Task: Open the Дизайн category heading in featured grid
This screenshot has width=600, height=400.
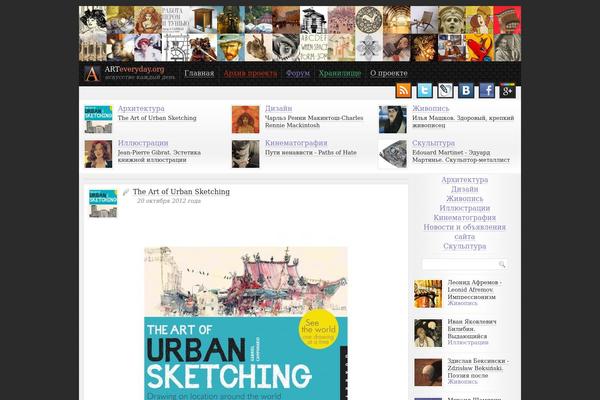Action: 279,108
